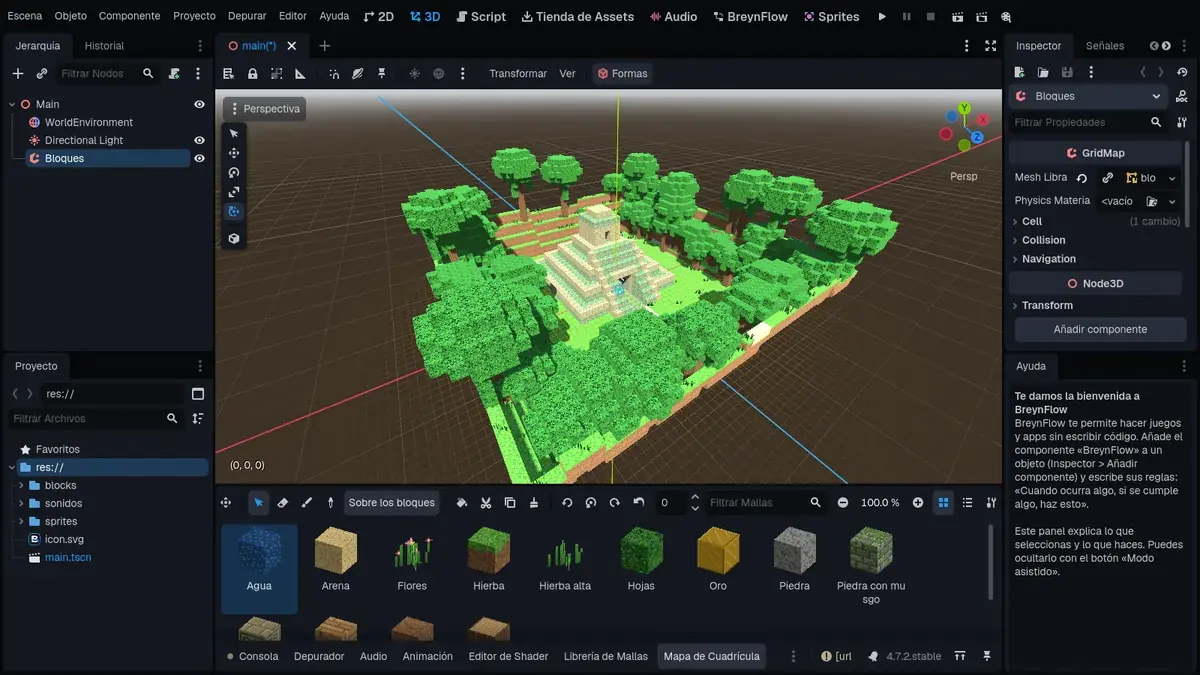1200x675 pixels.
Task: Pick the paint bucket fill tool
Action: (462, 503)
